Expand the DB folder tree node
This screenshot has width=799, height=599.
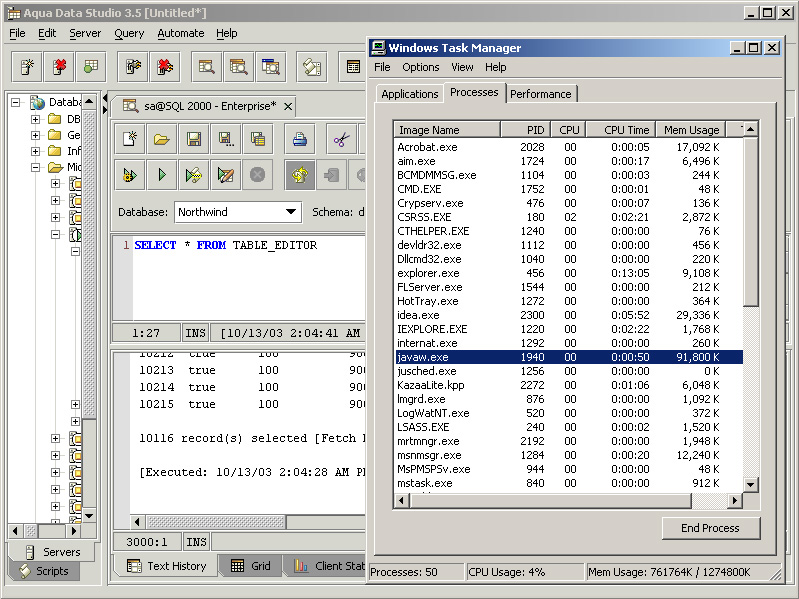(x=36, y=119)
